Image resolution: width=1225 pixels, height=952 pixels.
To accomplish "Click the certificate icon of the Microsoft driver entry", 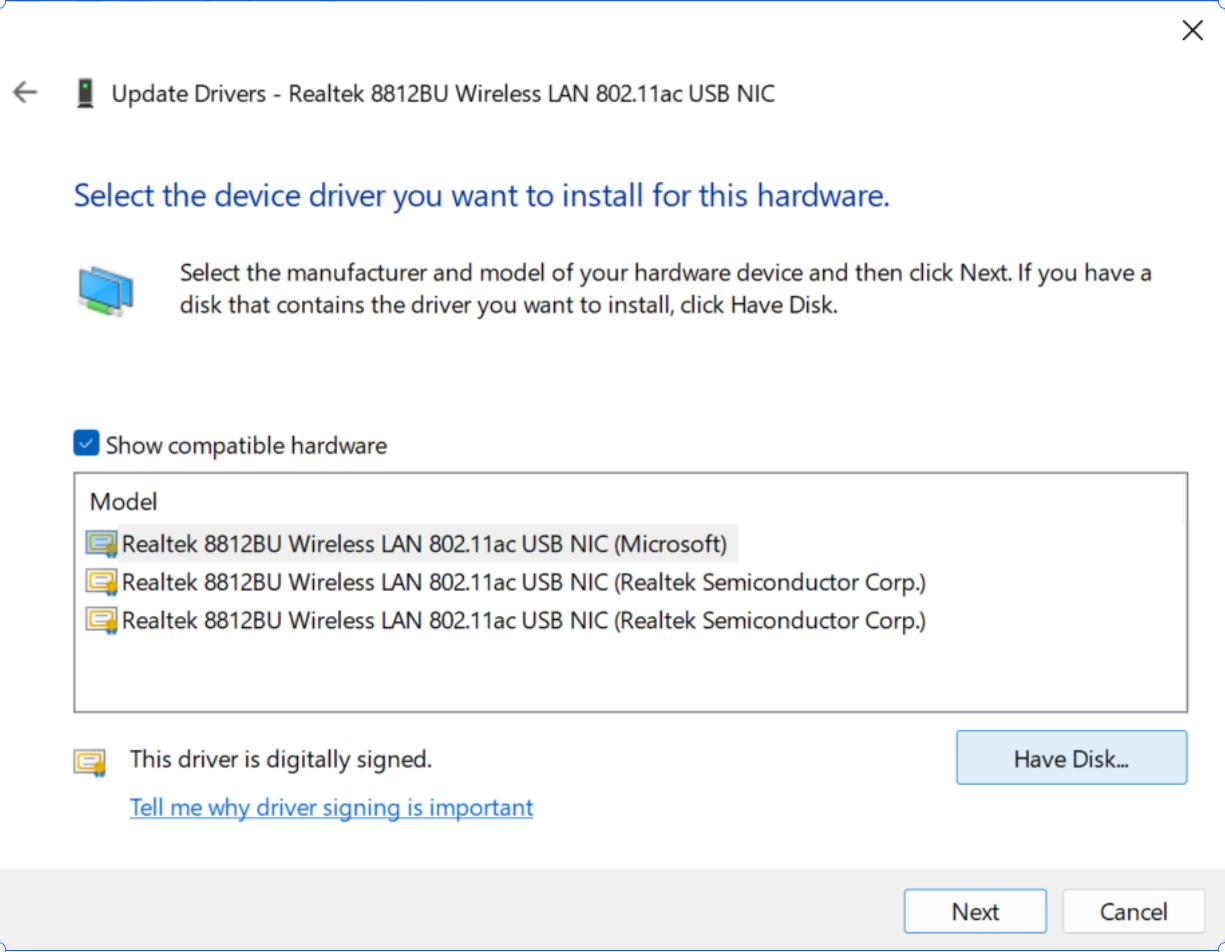I will pos(101,544).
